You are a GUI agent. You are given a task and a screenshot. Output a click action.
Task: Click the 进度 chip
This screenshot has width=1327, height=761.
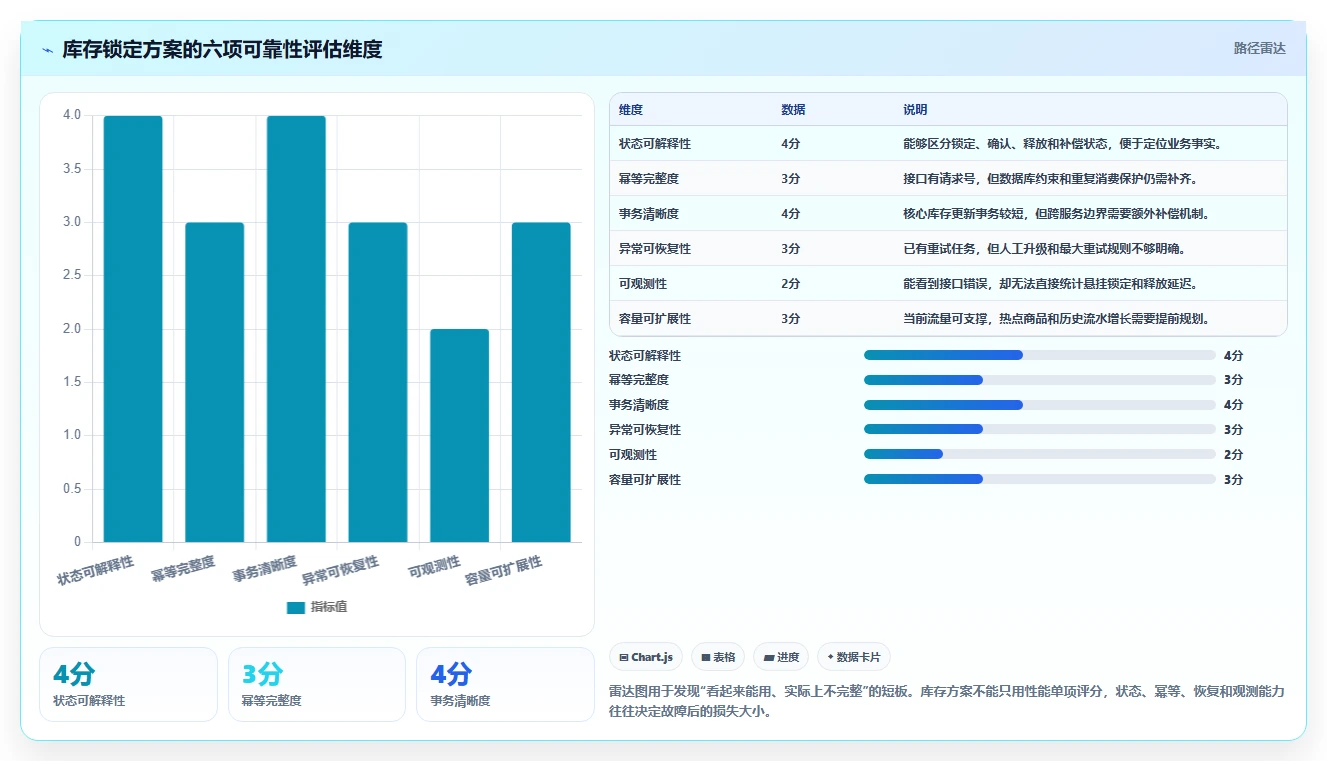click(x=781, y=657)
